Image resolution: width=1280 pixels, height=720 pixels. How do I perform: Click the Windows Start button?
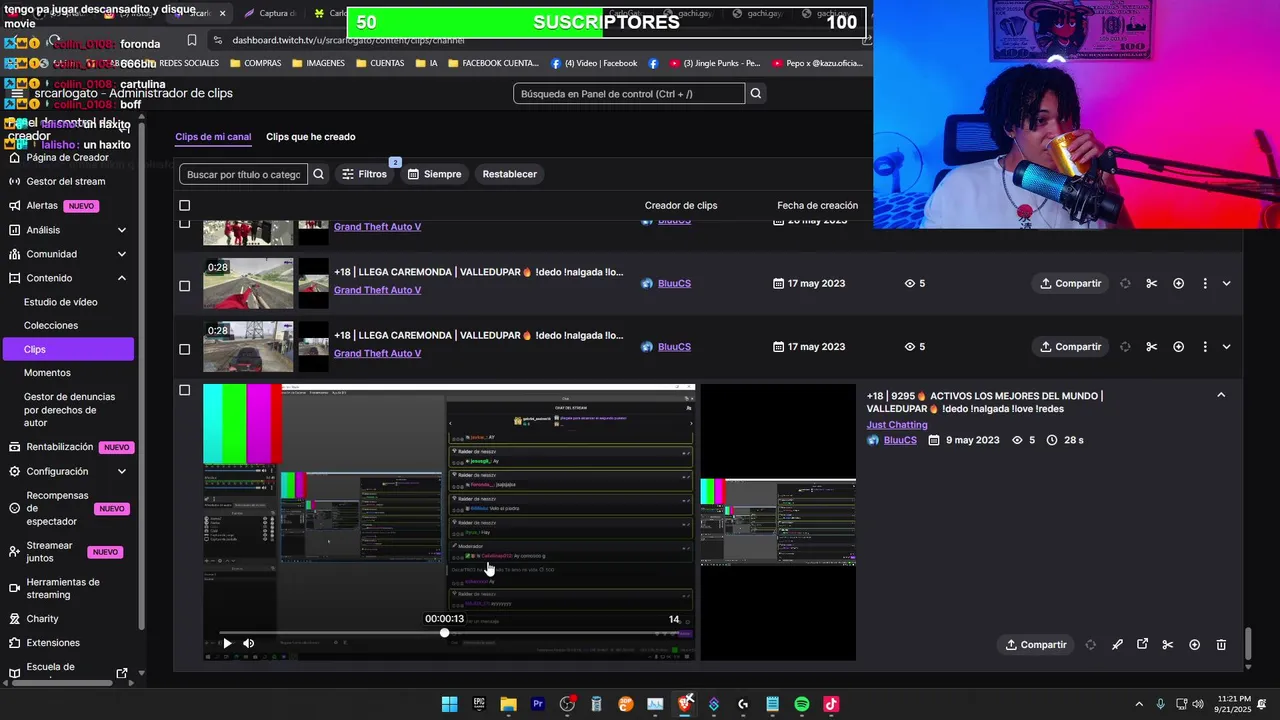coord(449,704)
